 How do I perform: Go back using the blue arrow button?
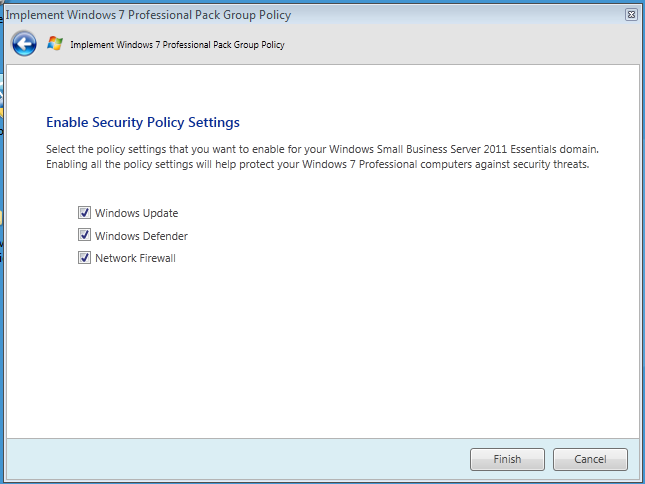[x=24, y=44]
